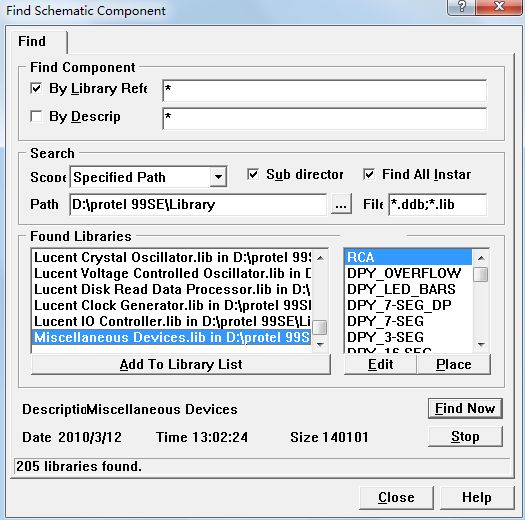The width and height of the screenshot is (525, 520).
Task: Click libraries list scroll down arrow
Action: (320, 345)
